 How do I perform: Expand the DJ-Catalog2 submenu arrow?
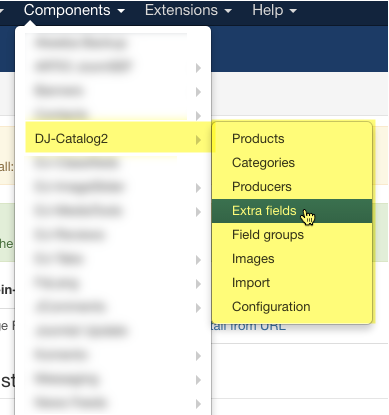click(198, 140)
